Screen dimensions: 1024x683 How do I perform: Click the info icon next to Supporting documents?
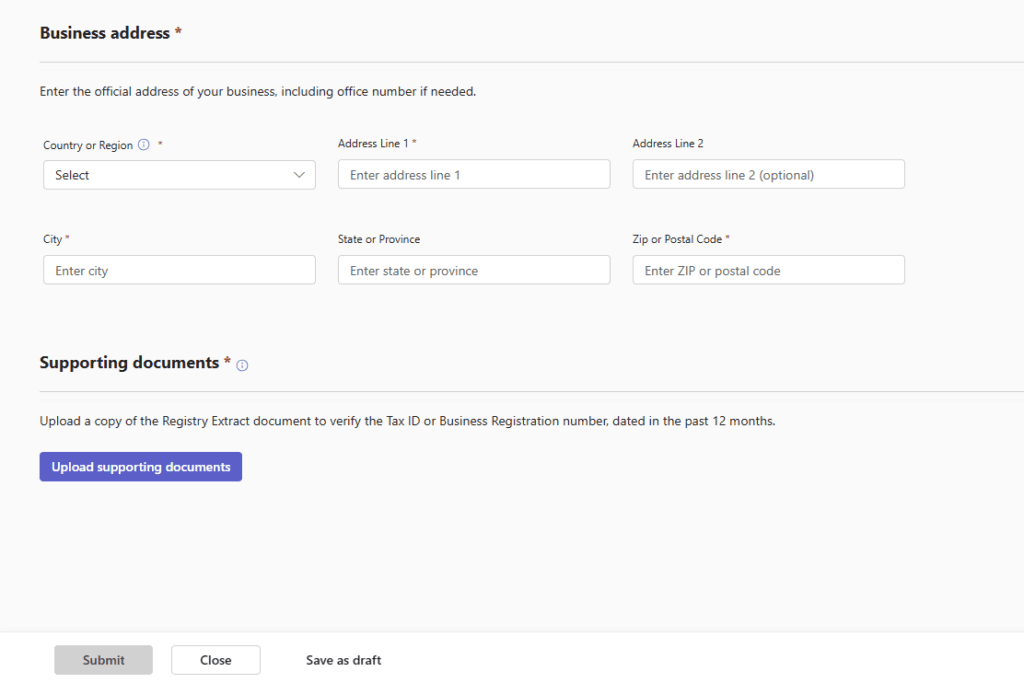tap(242, 365)
